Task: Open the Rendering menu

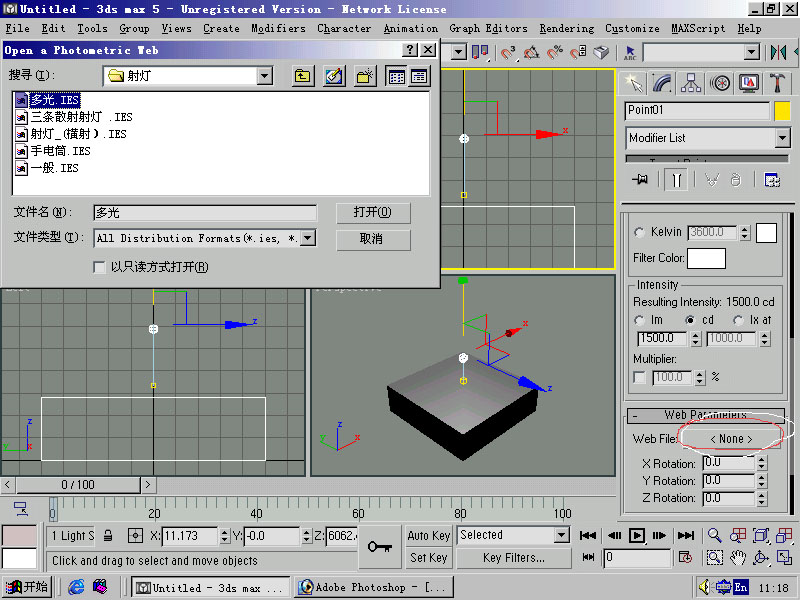Action: 567,29
